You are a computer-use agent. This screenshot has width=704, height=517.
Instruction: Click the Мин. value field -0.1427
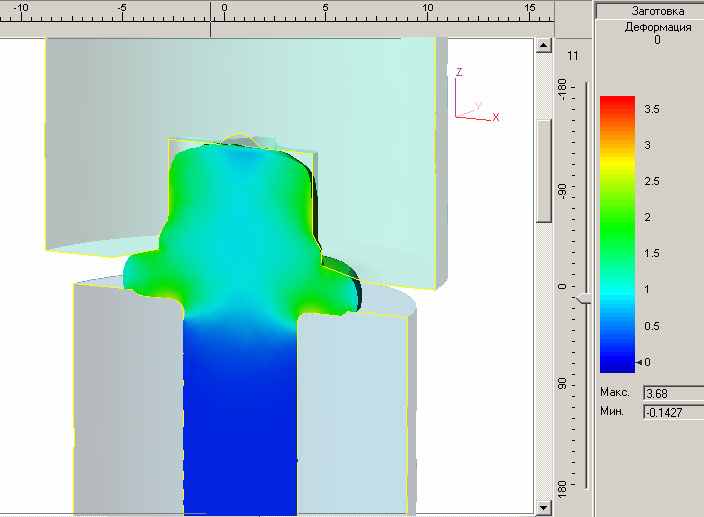click(673, 412)
